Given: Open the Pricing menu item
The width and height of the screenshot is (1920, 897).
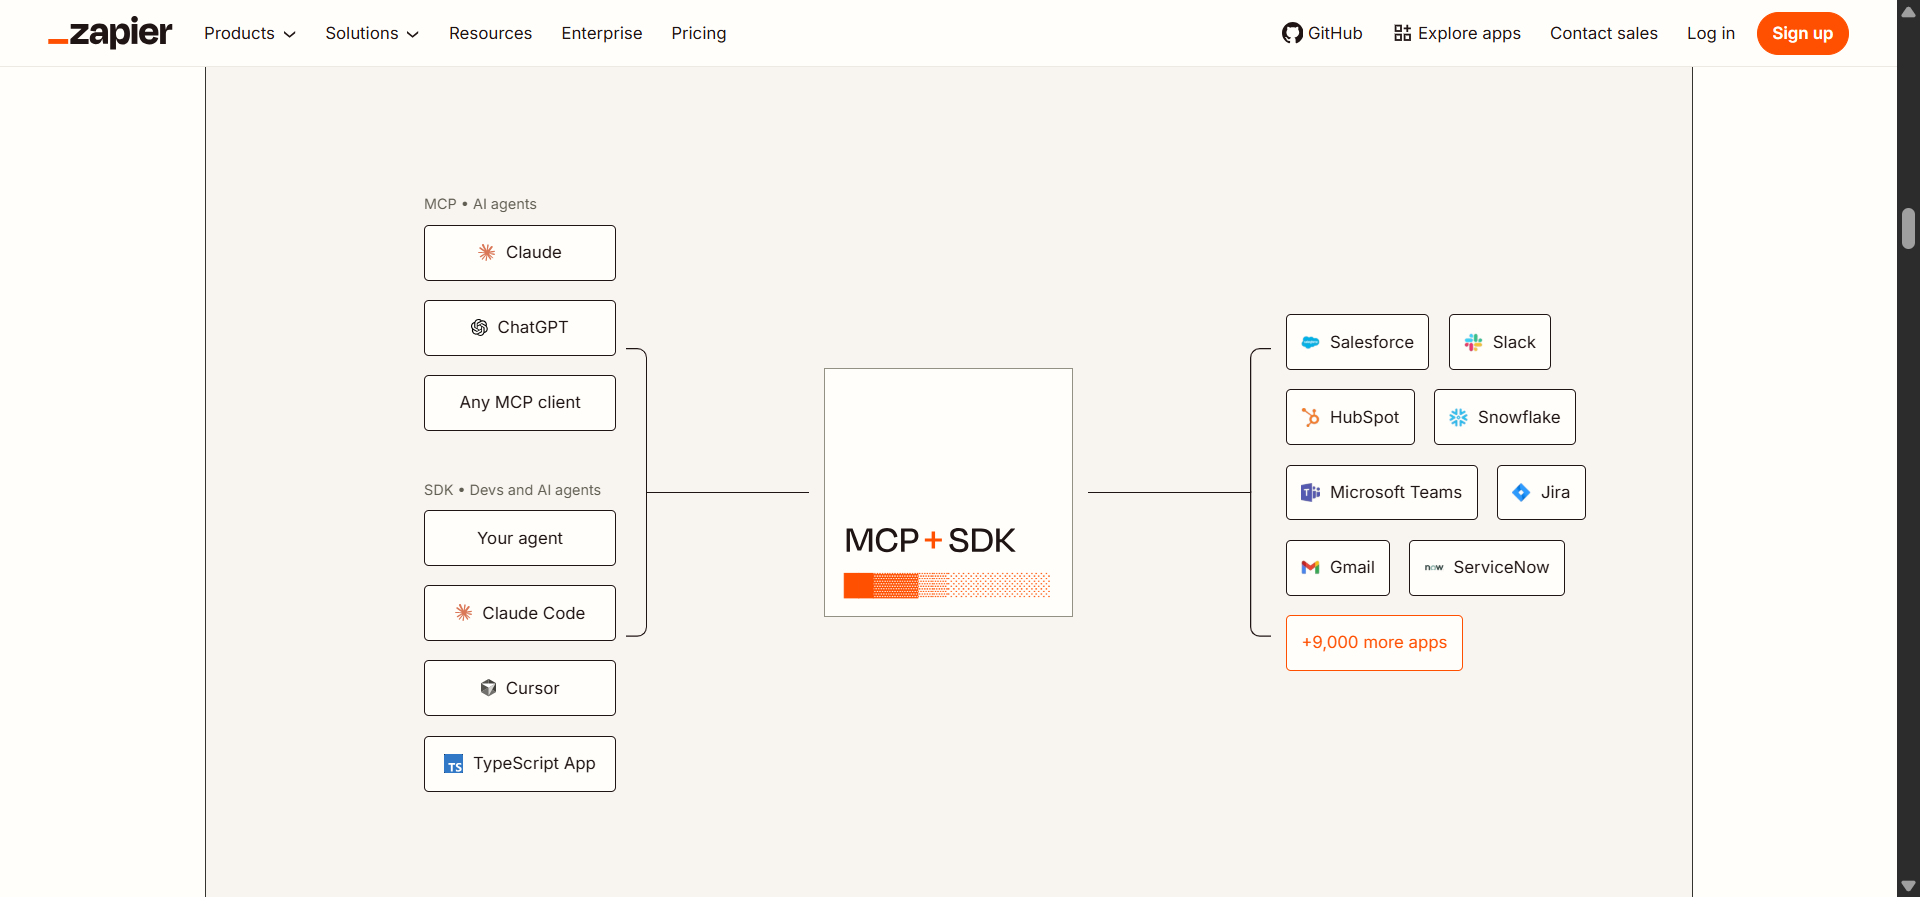Looking at the screenshot, I should coord(699,33).
